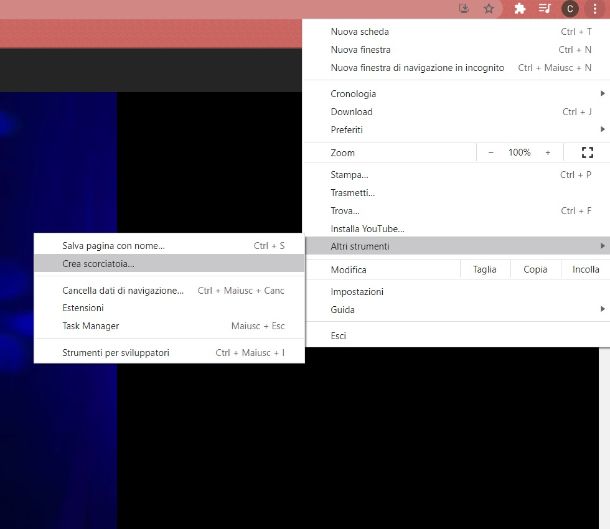Select Nuova finestra
The width and height of the screenshot is (610, 529).
(x=458, y=49)
